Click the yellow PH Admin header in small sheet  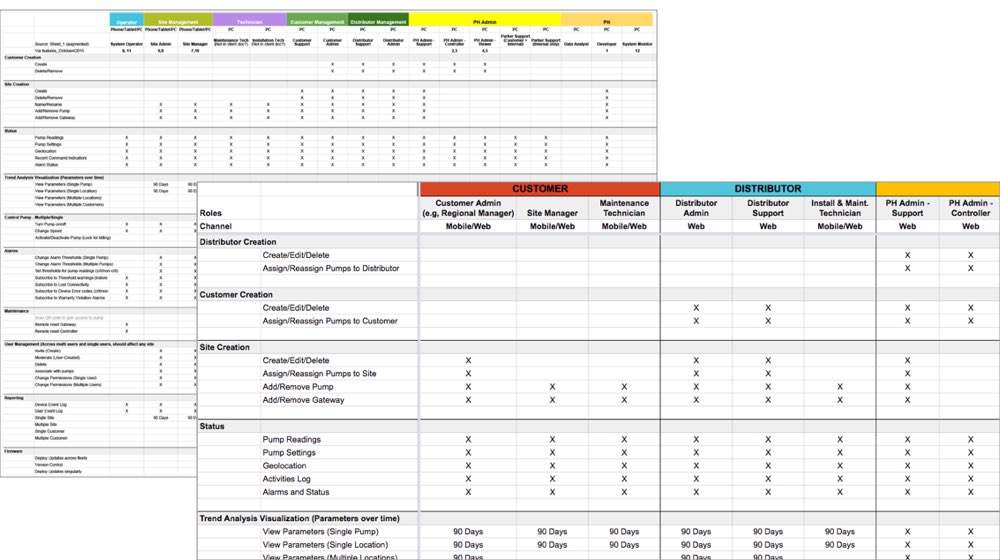pyautogui.click(x=484, y=21)
